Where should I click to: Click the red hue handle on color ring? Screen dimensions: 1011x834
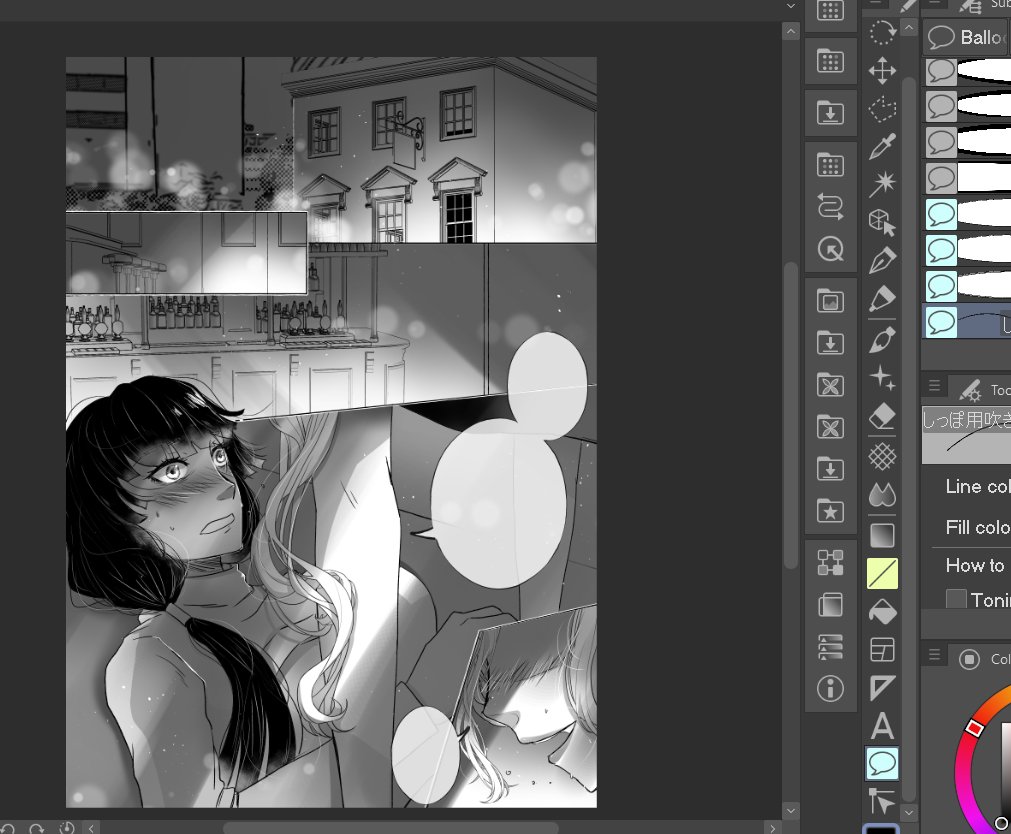pyautogui.click(x=974, y=728)
